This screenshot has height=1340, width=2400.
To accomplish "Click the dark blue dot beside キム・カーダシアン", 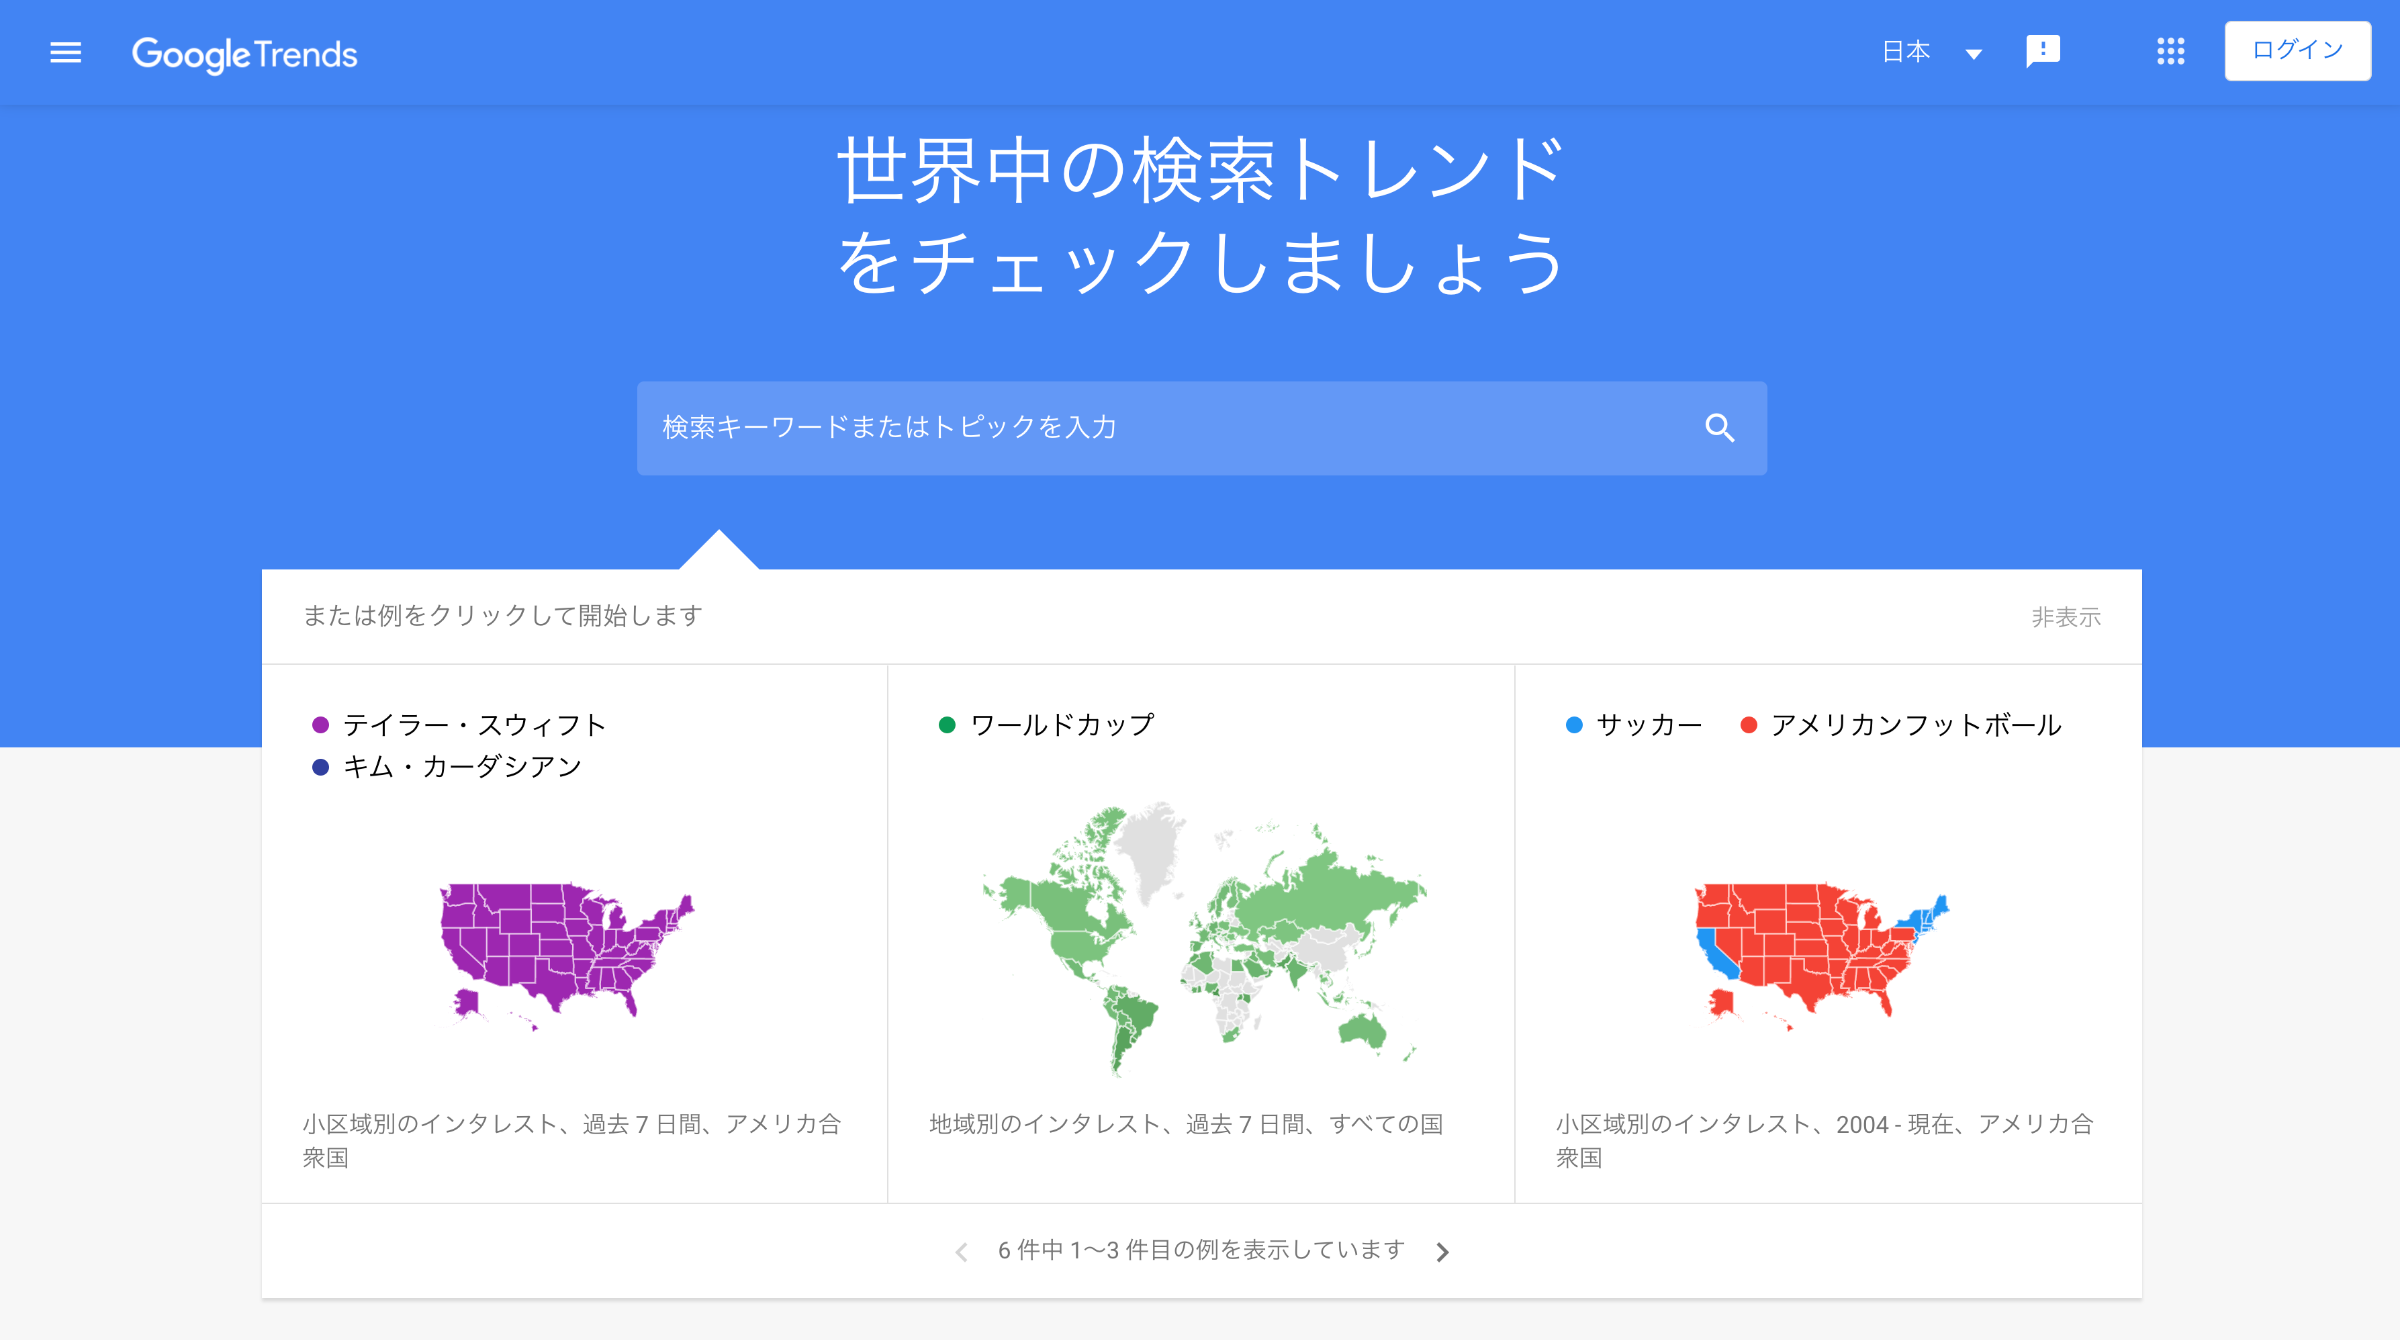I will click(320, 767).
